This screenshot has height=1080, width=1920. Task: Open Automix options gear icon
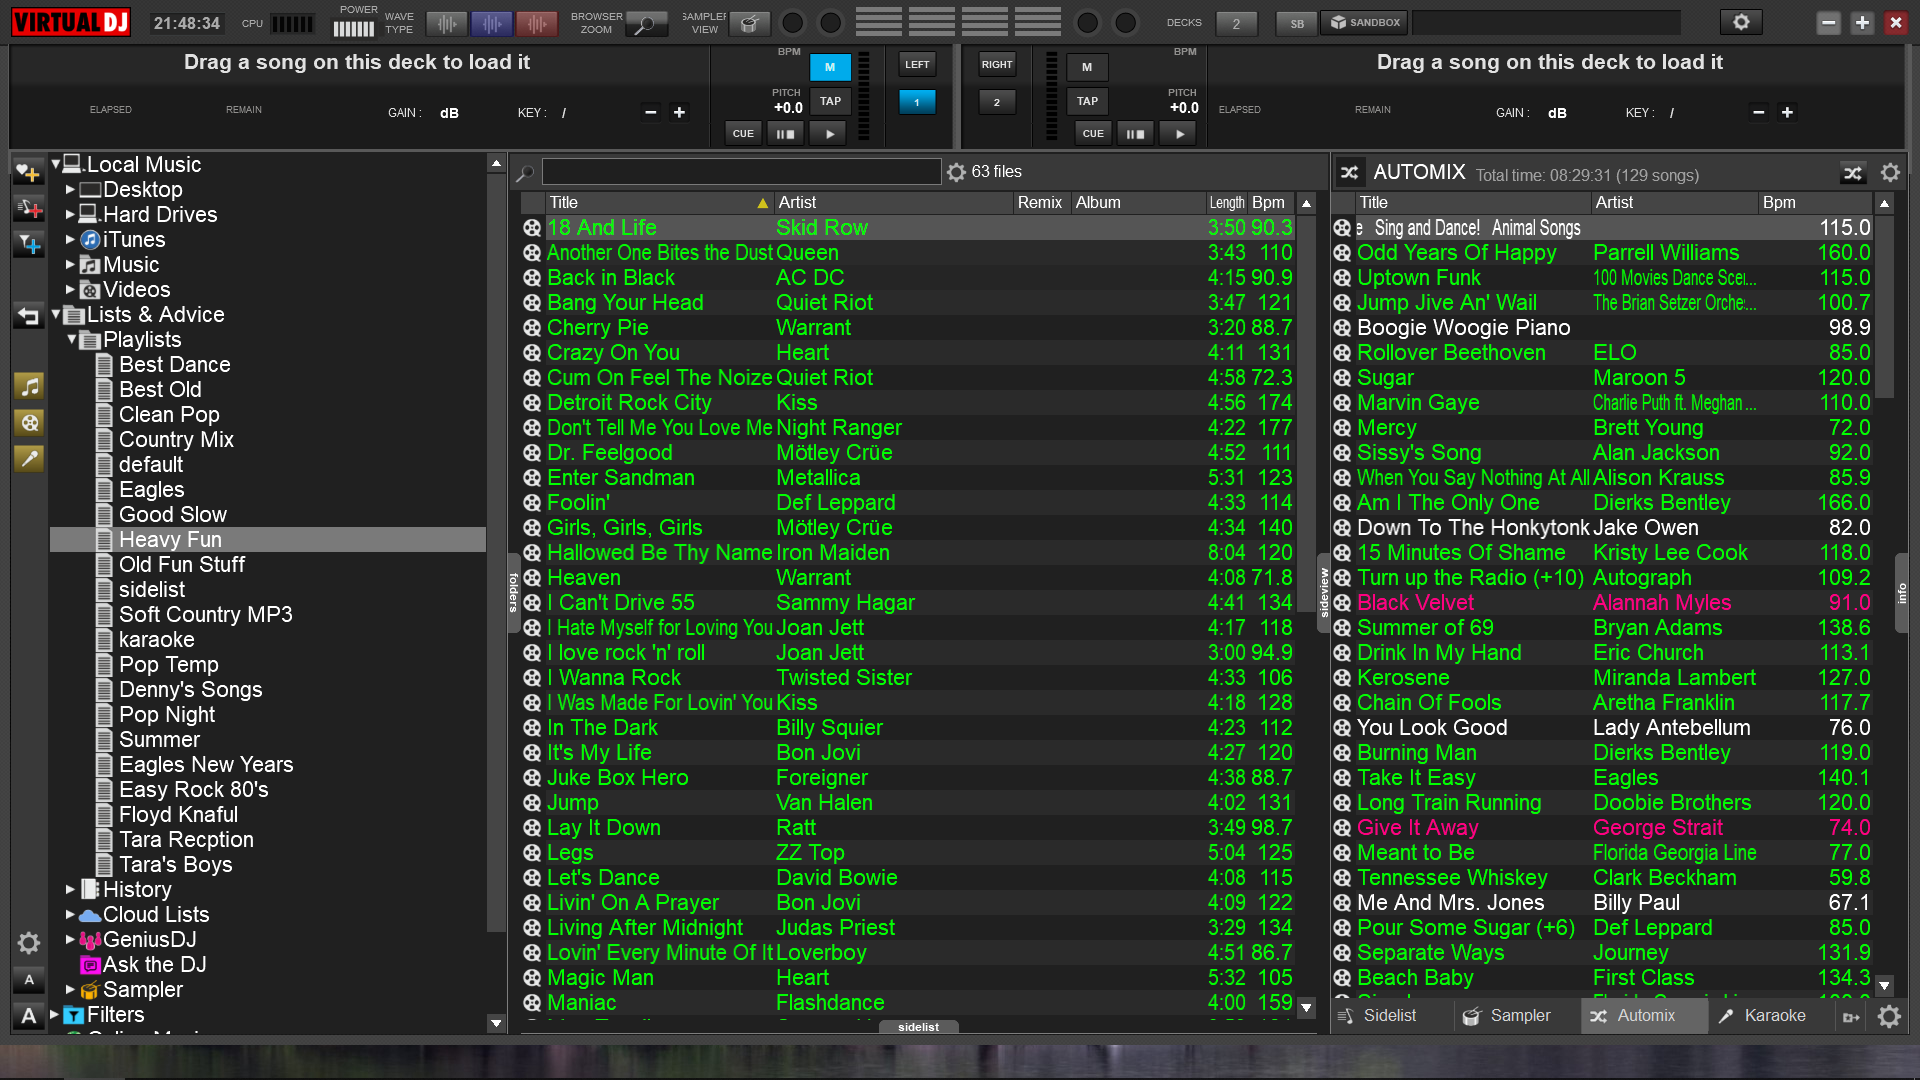click(x=1890, y=173)
